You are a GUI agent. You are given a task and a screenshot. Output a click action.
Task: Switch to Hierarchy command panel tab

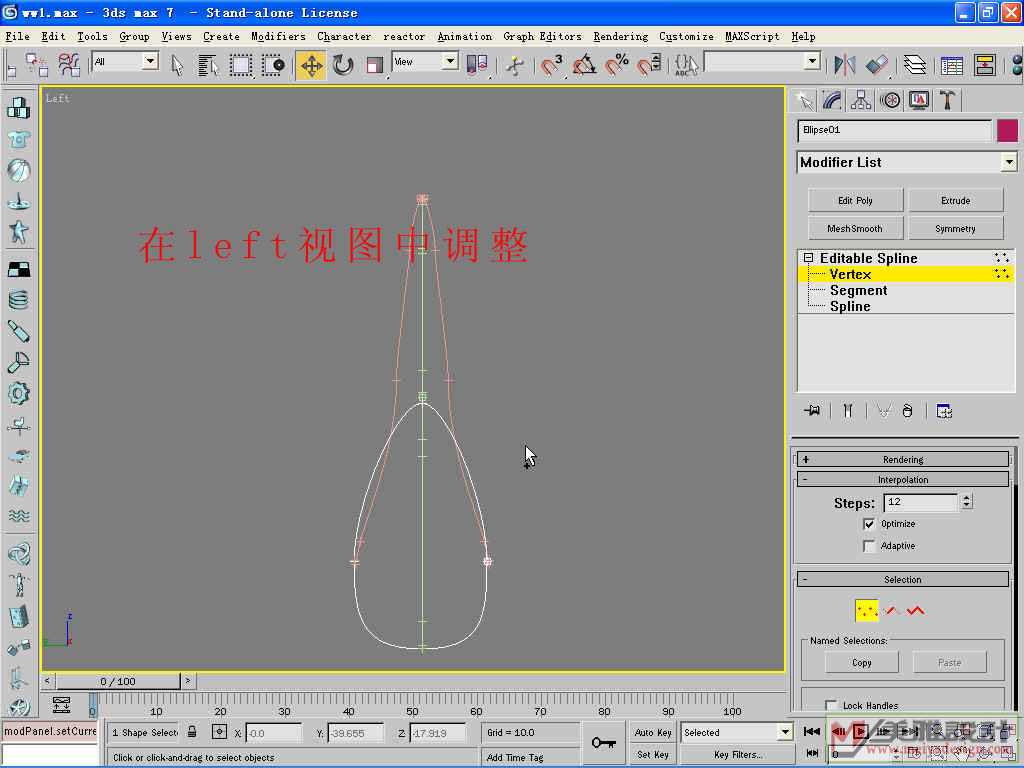coord(861,101)
